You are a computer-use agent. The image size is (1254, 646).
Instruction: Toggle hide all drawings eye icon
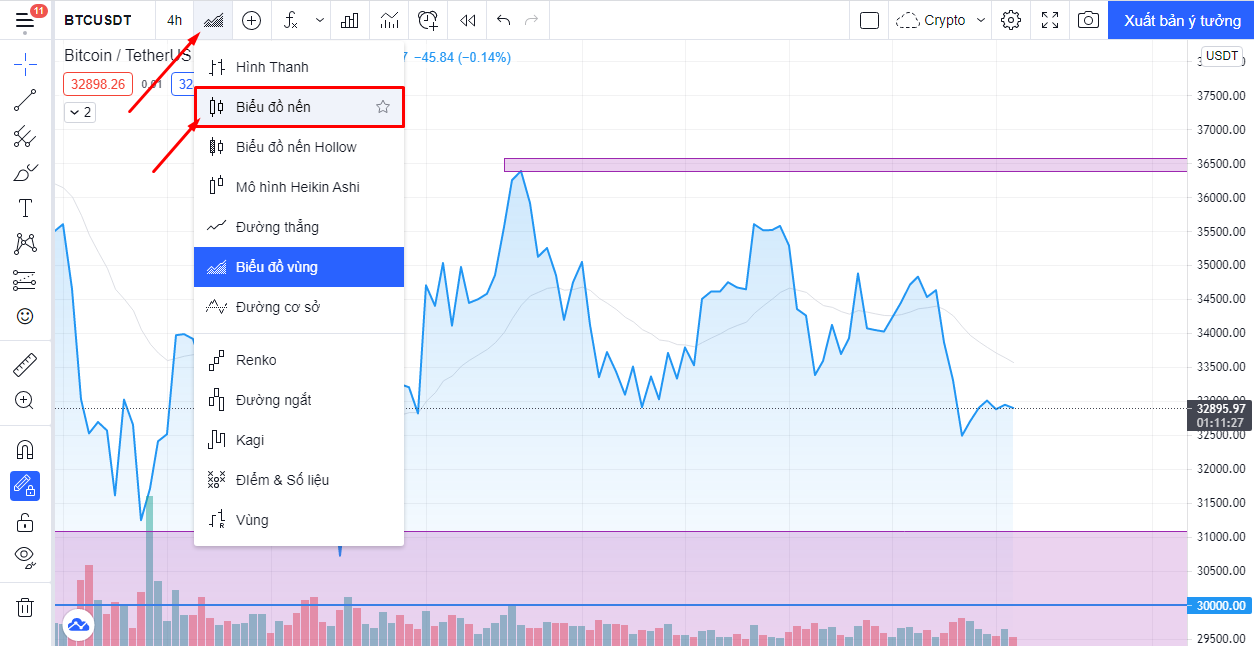(25, 557)
